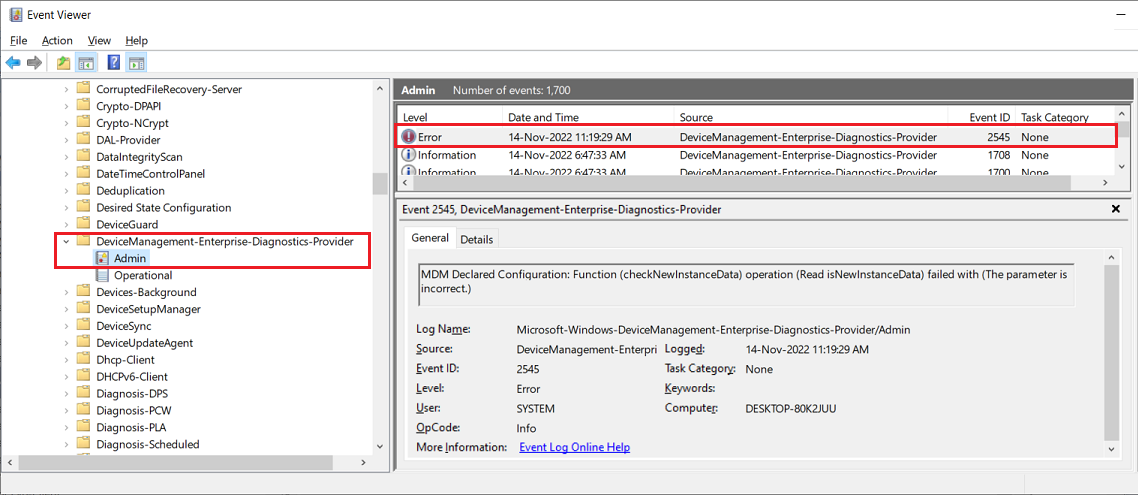Screen dimensions: 1138x495
Task: Expand the DeviceGuard folder
Action: (67, 224)
